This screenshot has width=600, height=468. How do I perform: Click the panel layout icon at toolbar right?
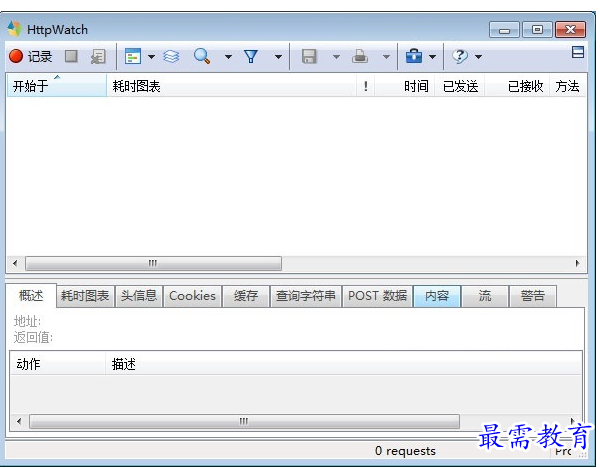click(x=577, y=52)
